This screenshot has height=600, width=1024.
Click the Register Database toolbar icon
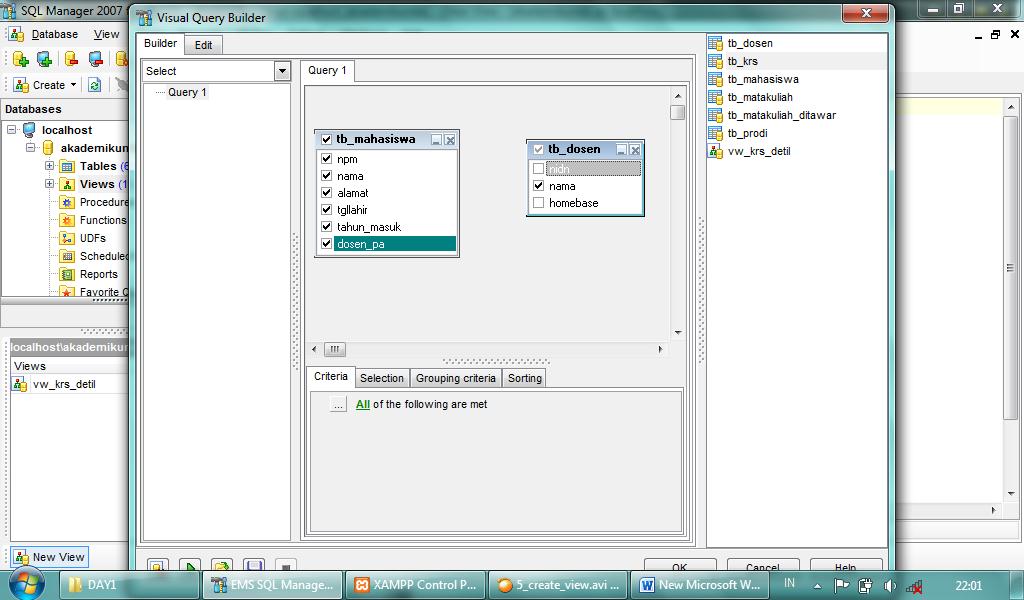(x=20, y=59)
